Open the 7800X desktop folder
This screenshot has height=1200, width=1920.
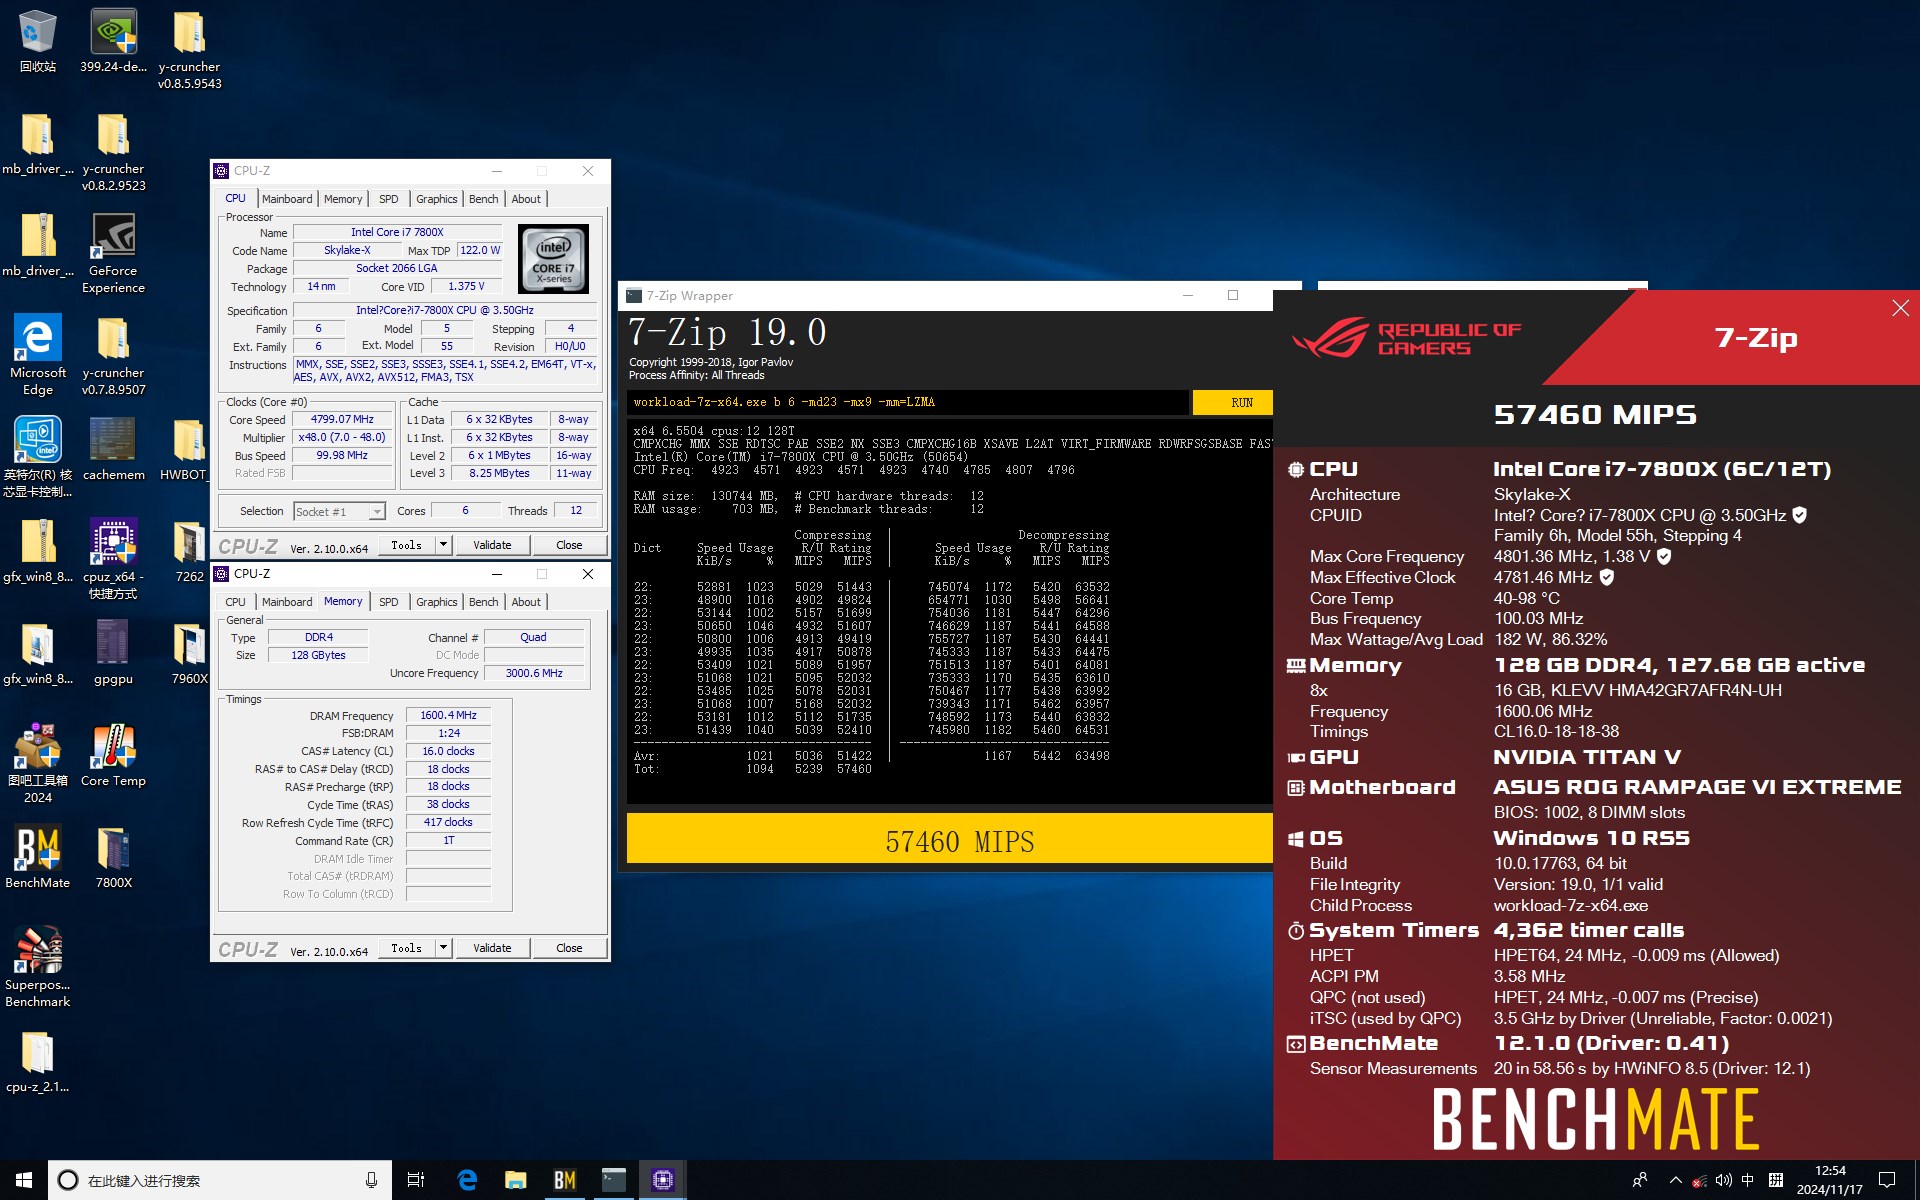click(113, 857)
